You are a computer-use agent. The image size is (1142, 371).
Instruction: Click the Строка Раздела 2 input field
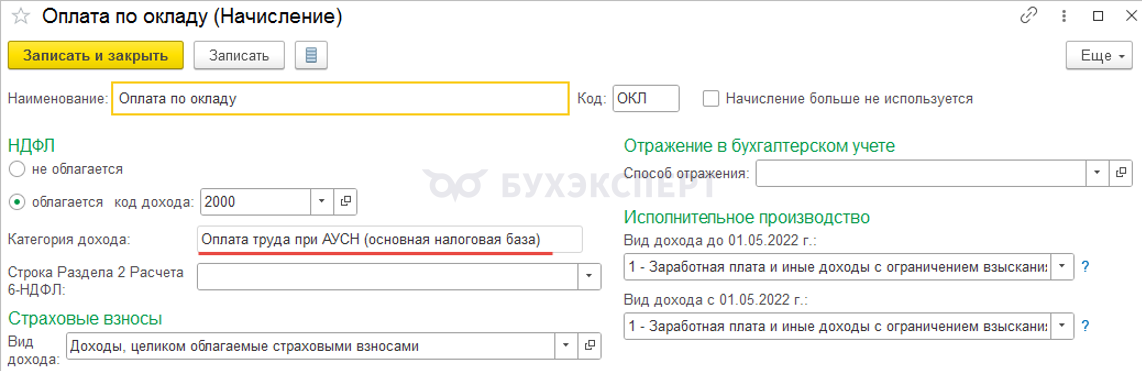[x=387, y=276]
